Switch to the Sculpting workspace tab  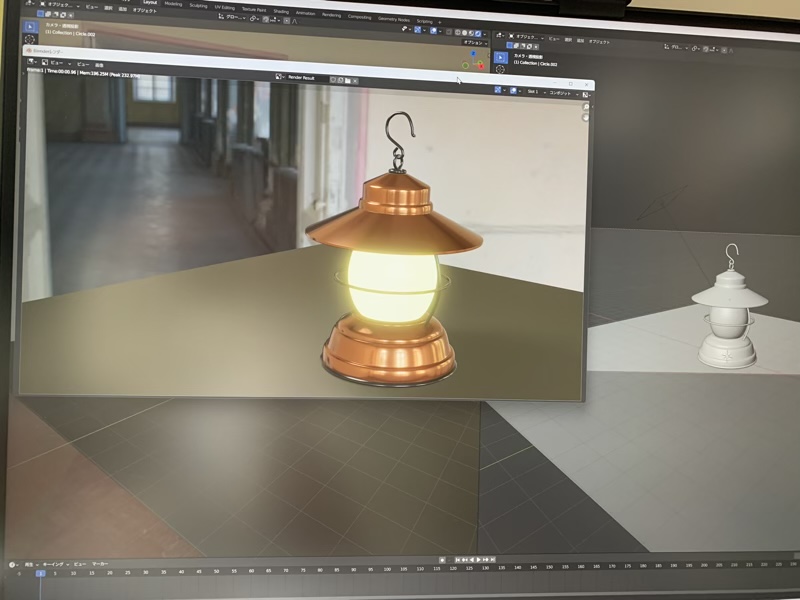click(198, 5)
